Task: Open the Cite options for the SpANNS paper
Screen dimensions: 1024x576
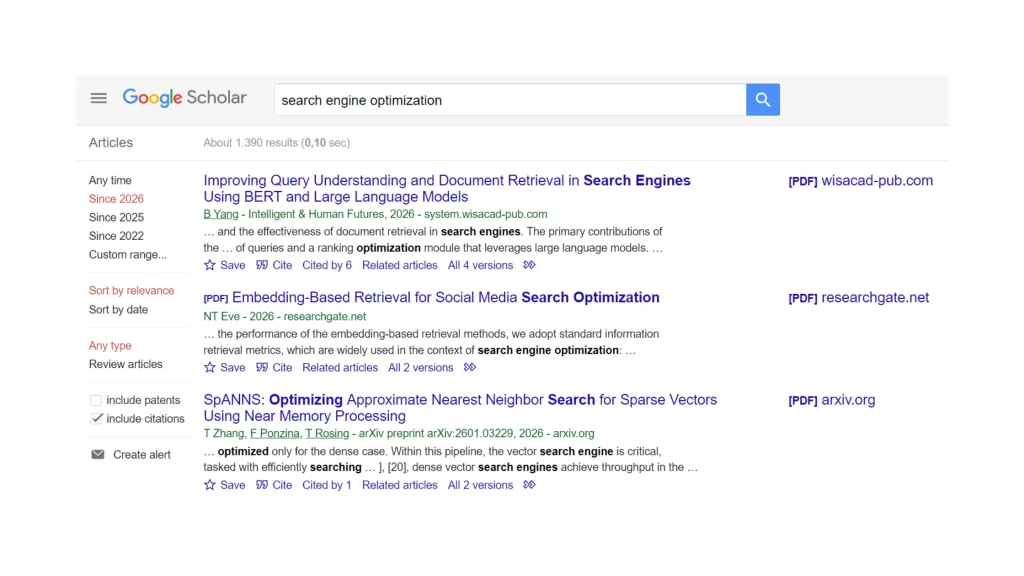Action: click(x=274, y=485)
